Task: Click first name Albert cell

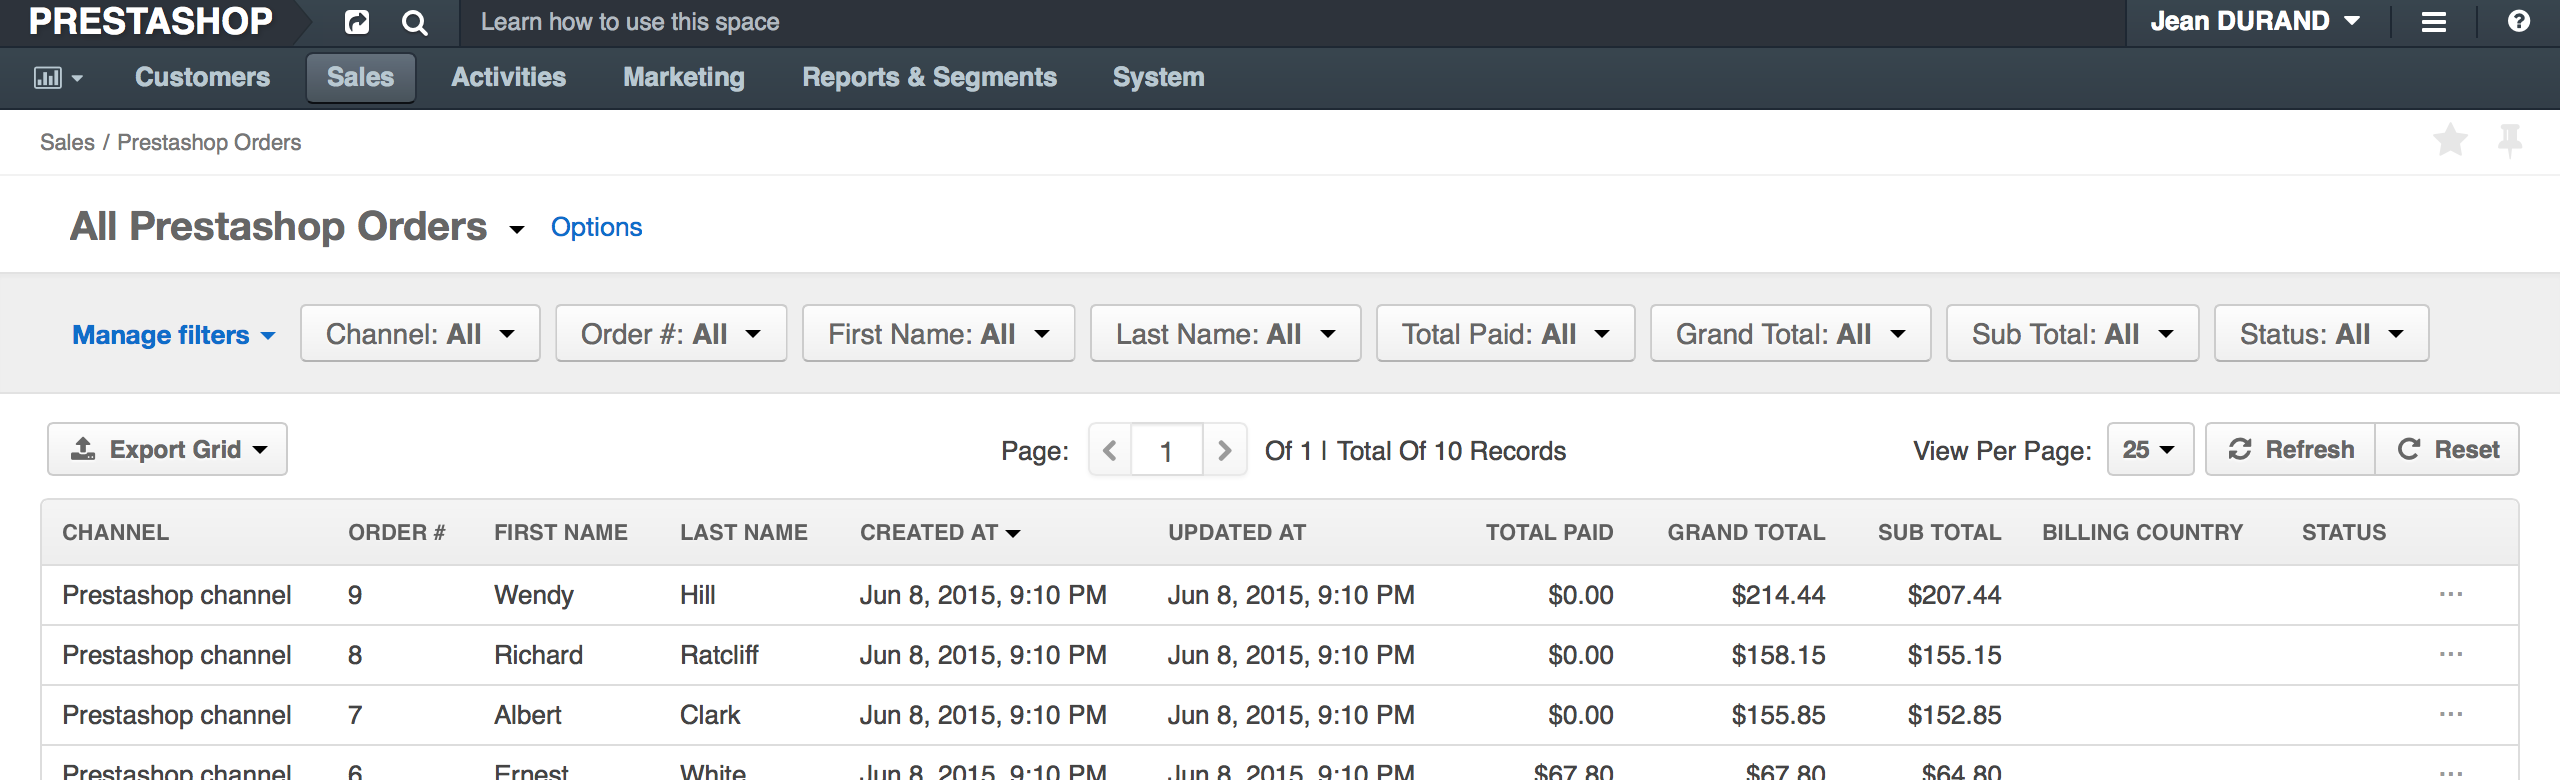Action: (x=527, y=715)
